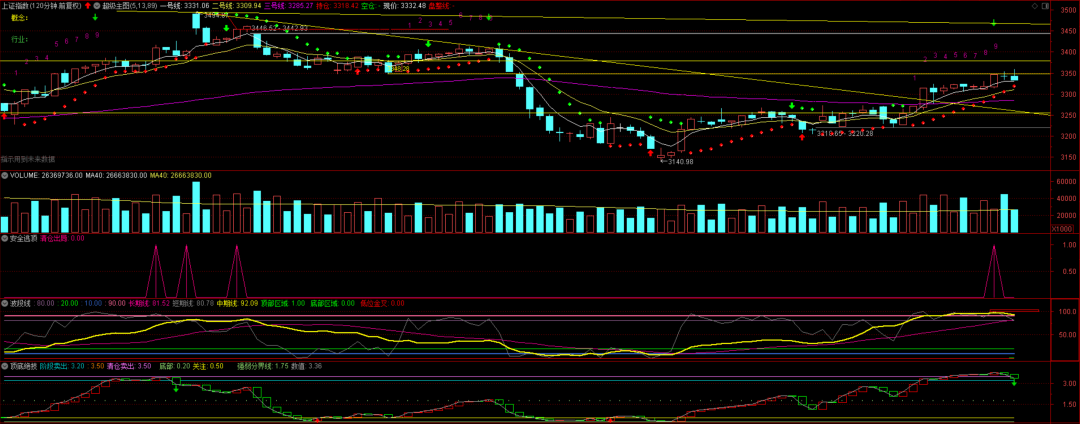Click the 清仓卖出: 3.50 readout
The width and height of the screenshot is (1080, 424).
click(129, 366)
